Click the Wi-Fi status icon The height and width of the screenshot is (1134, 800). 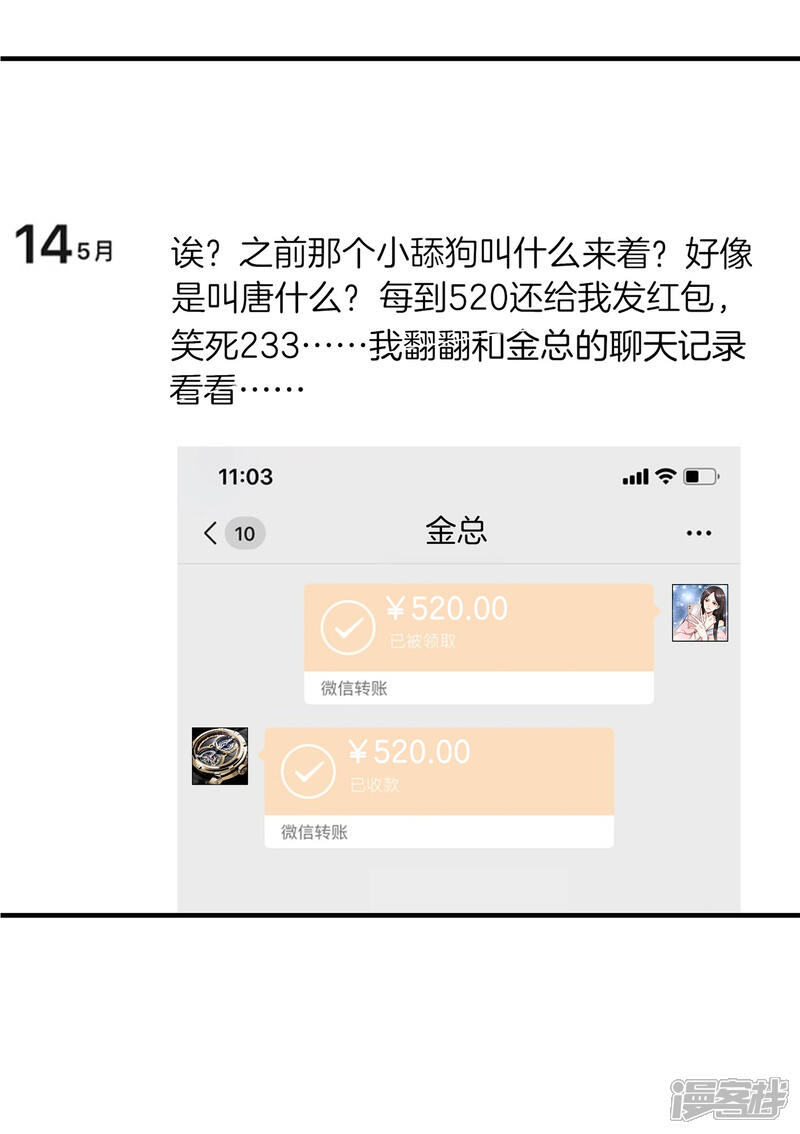[665, 476]
